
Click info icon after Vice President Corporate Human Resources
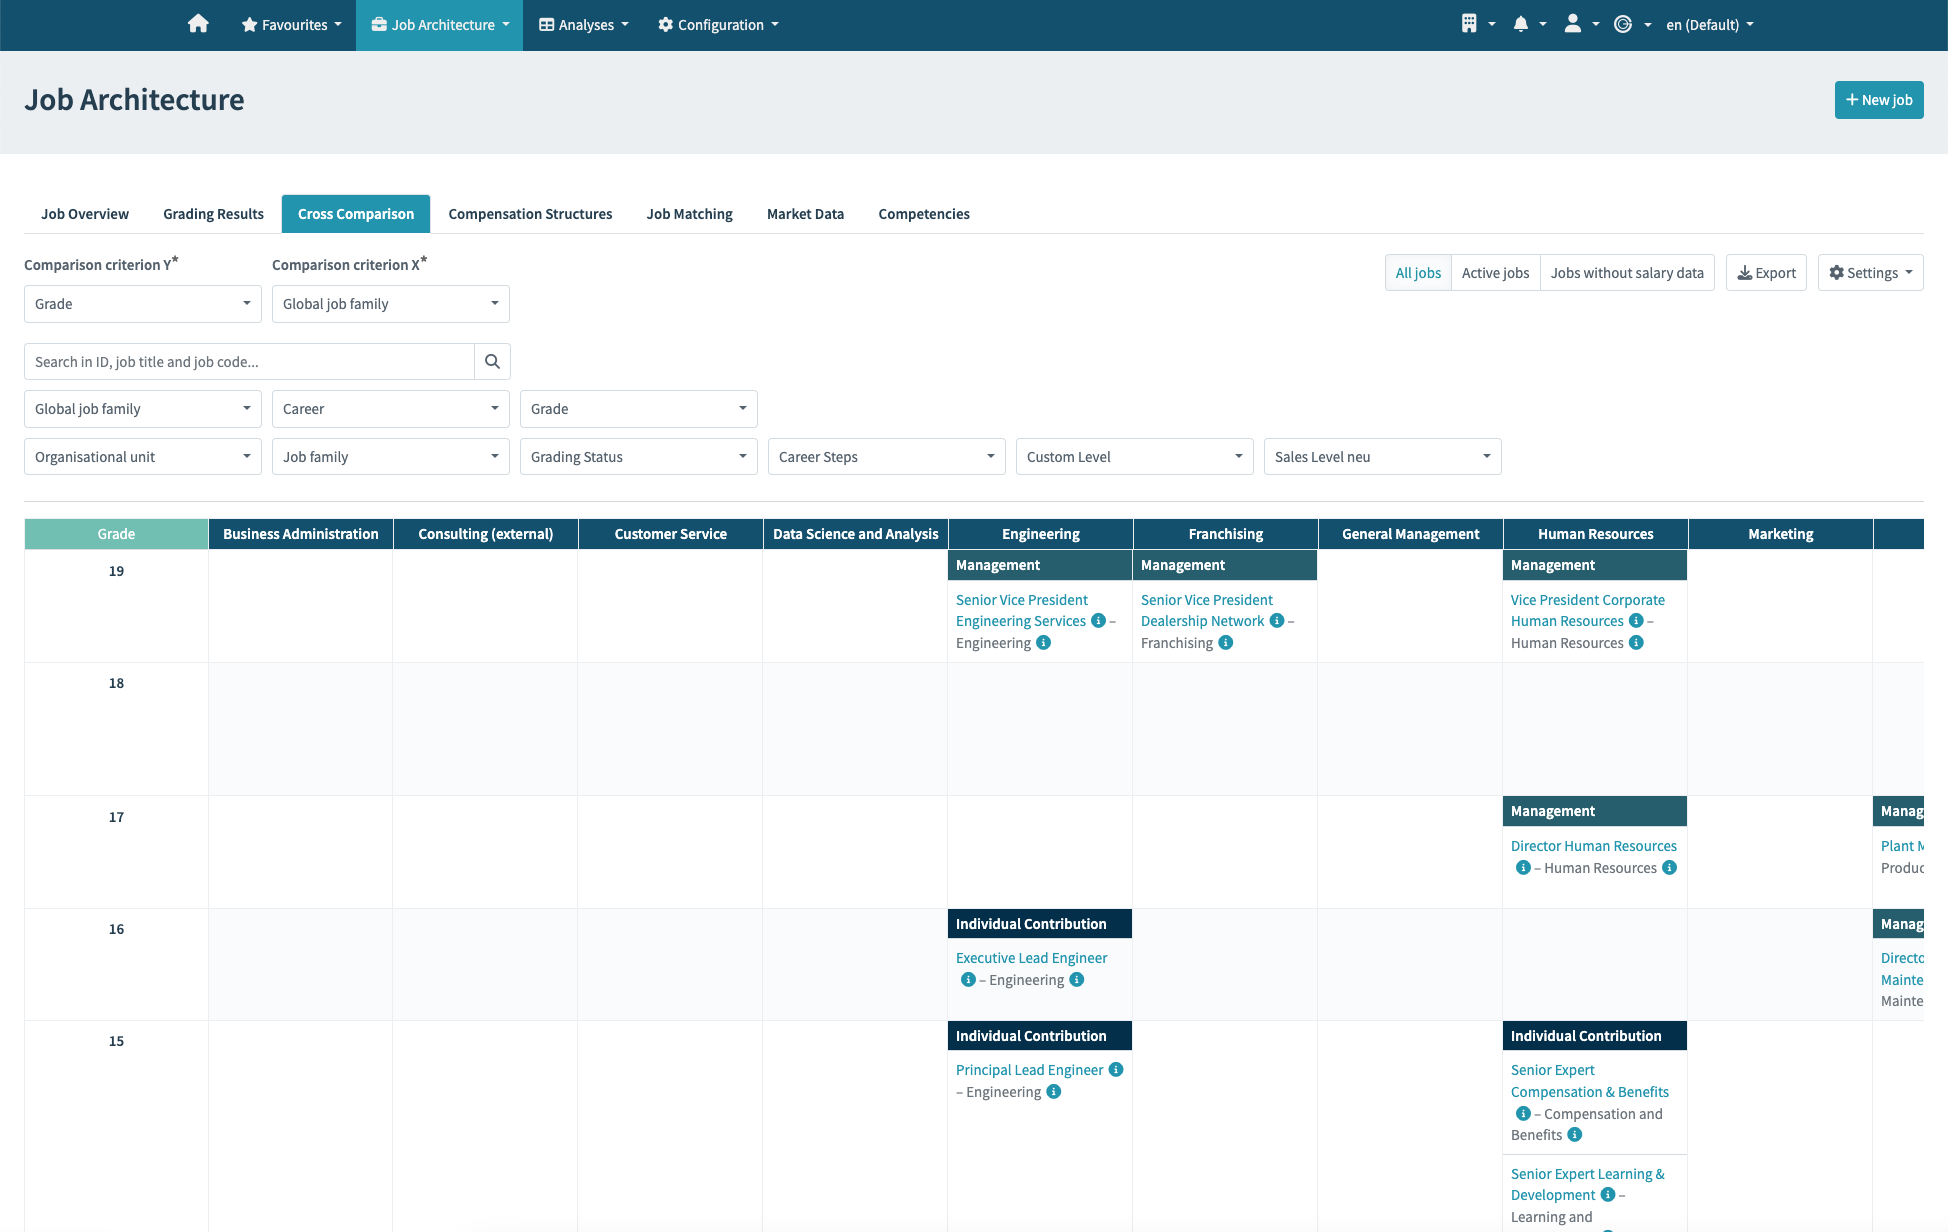click(x=1636, y=621)
